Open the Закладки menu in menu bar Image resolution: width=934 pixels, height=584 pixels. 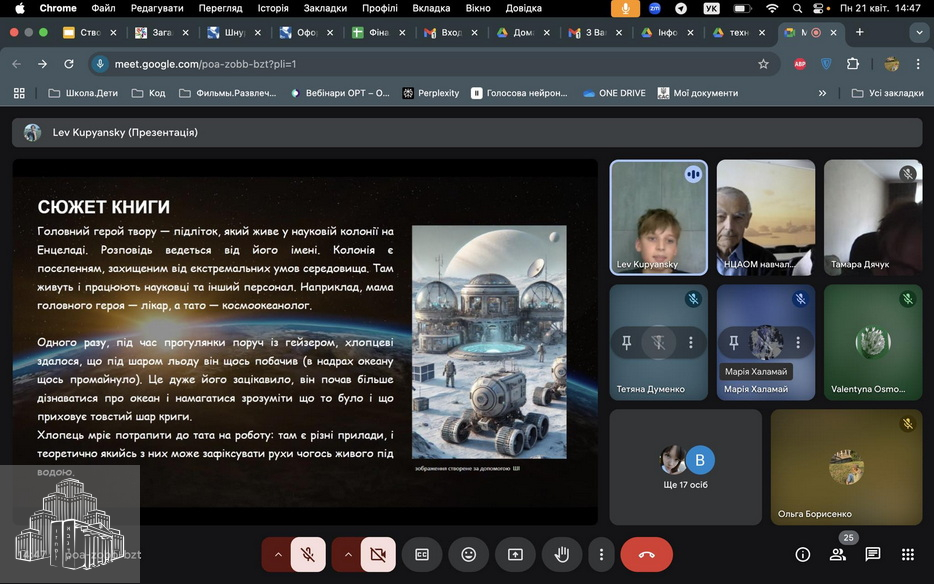pyautogui.click(x=325, y=8)
